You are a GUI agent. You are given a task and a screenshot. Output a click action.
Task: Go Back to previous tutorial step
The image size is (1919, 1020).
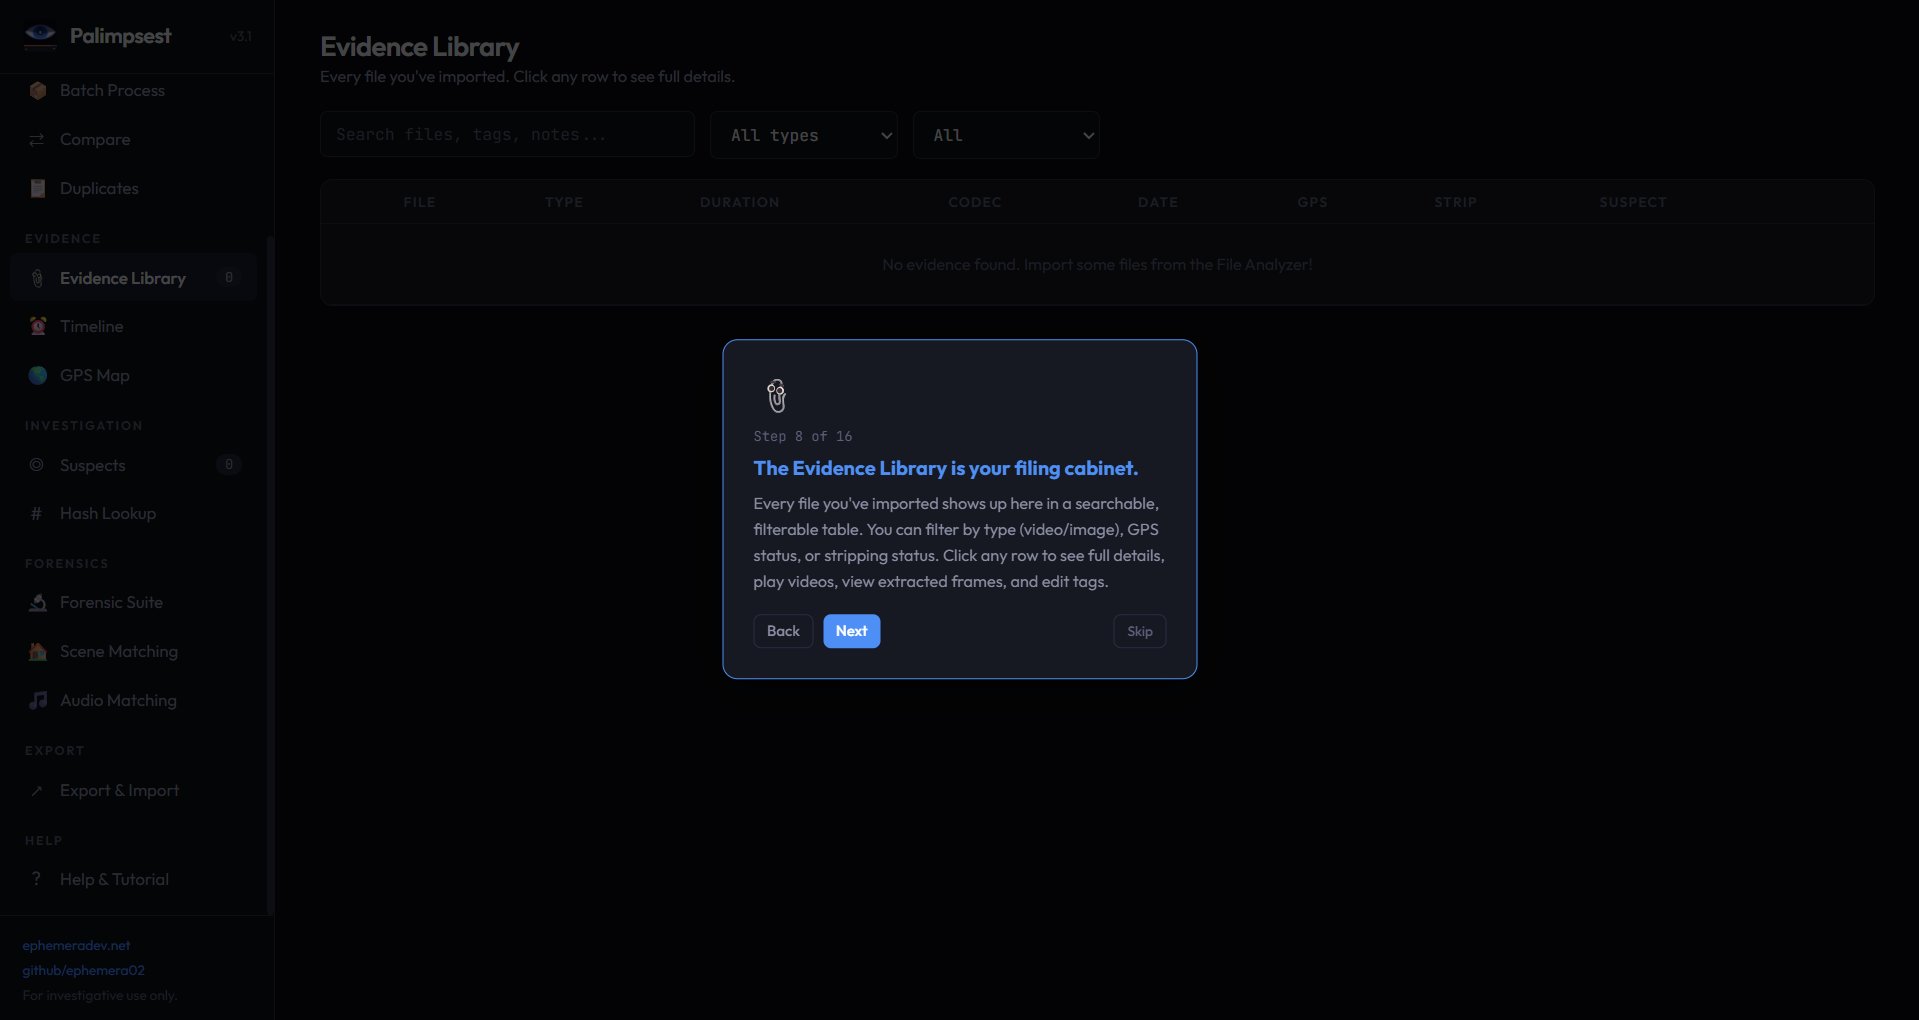pyautogui.click(x=782, y=631)
